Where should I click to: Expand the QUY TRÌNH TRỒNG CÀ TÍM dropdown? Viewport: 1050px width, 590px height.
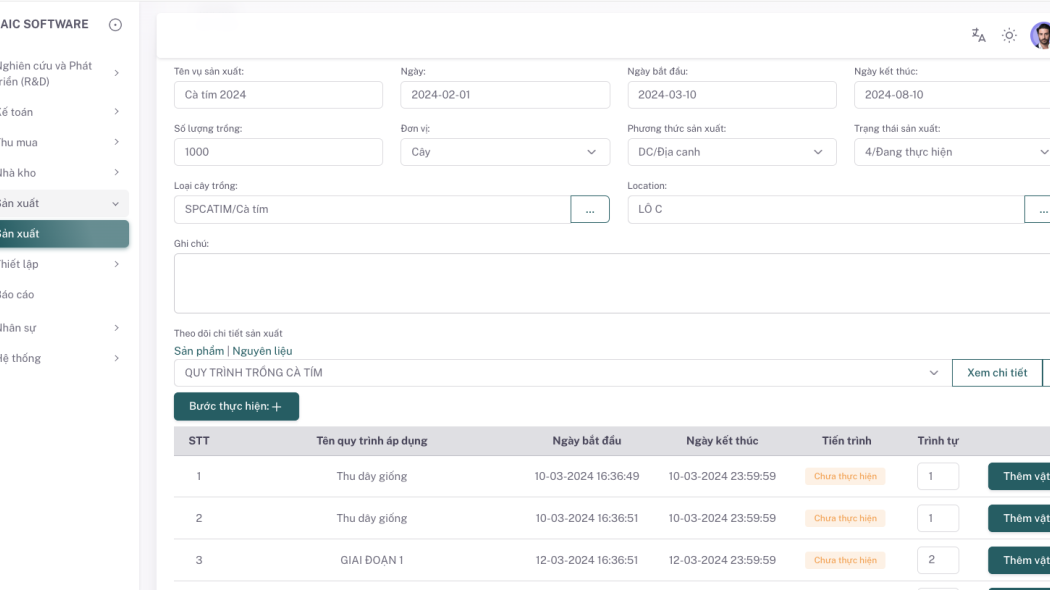tap(562, 373)
